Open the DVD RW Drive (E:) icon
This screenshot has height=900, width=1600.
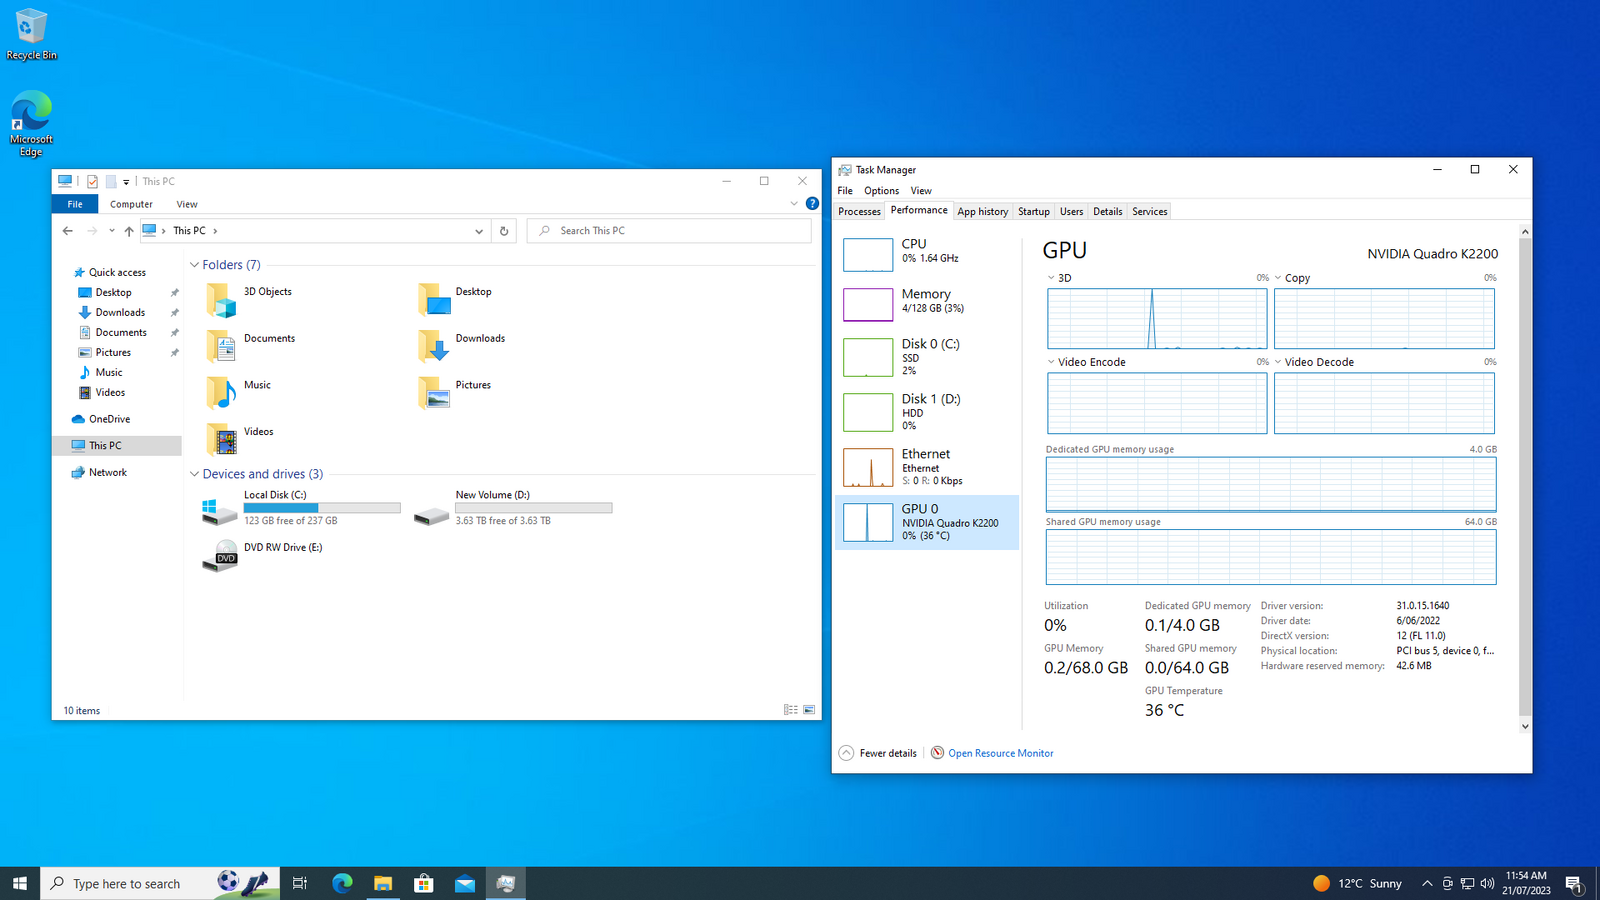[220, 555]
